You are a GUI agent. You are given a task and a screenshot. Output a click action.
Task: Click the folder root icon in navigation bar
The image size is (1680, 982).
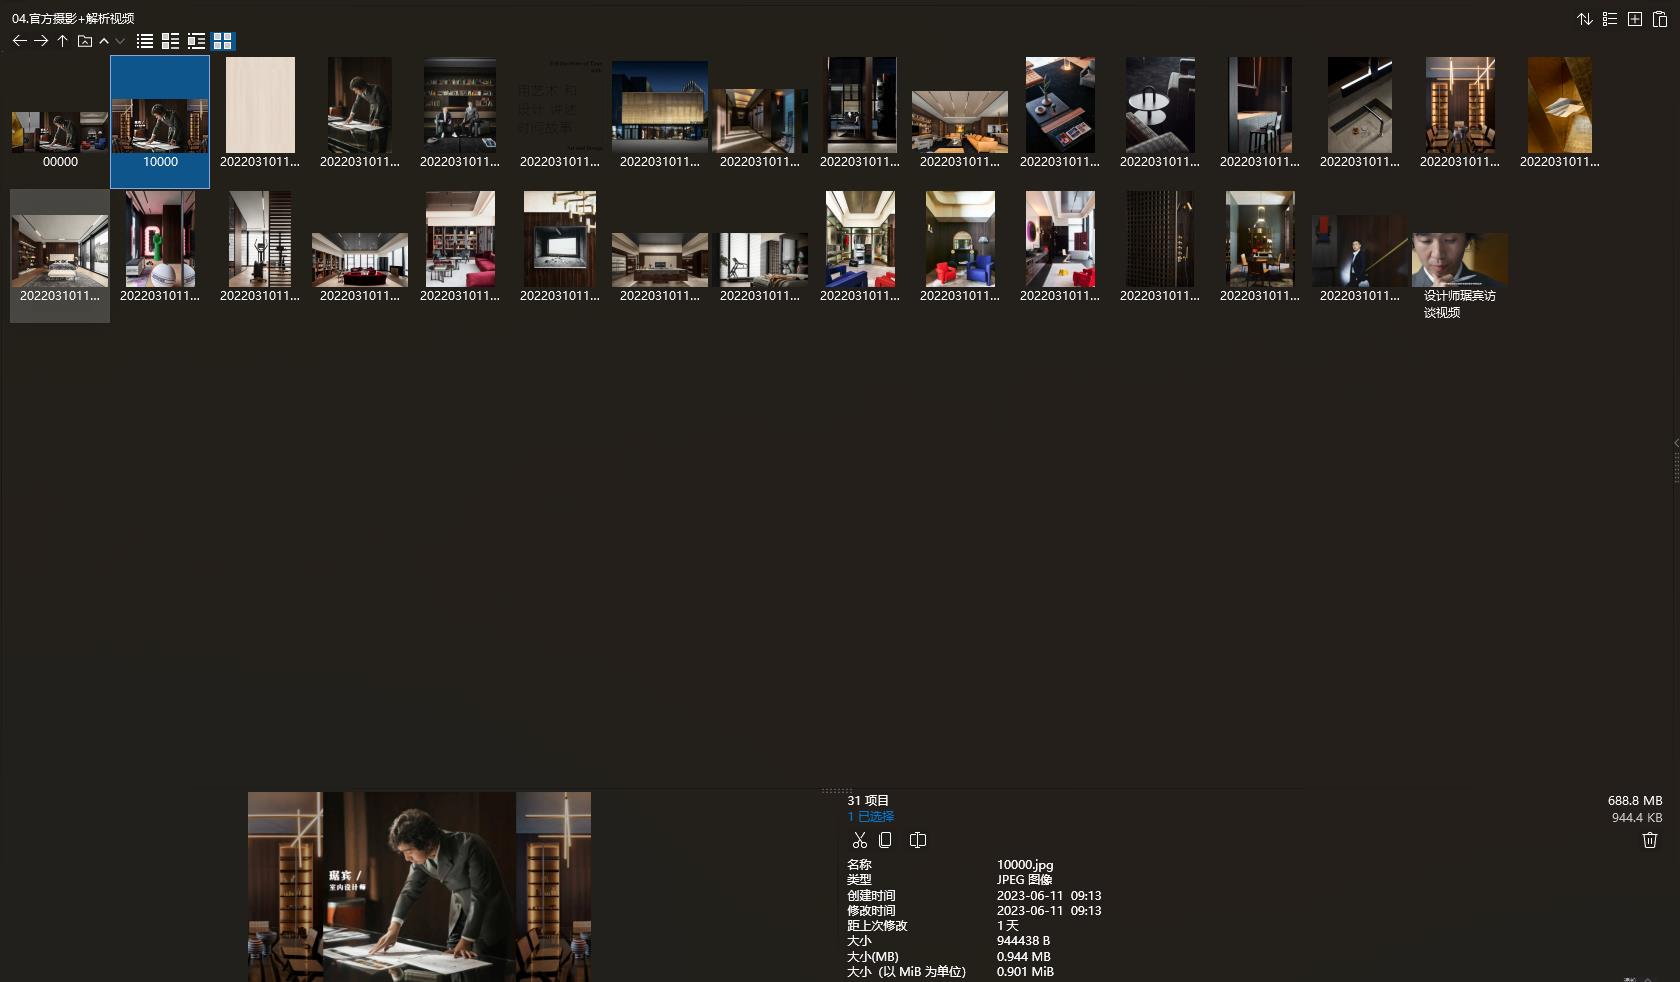click(x=85, y=41)
